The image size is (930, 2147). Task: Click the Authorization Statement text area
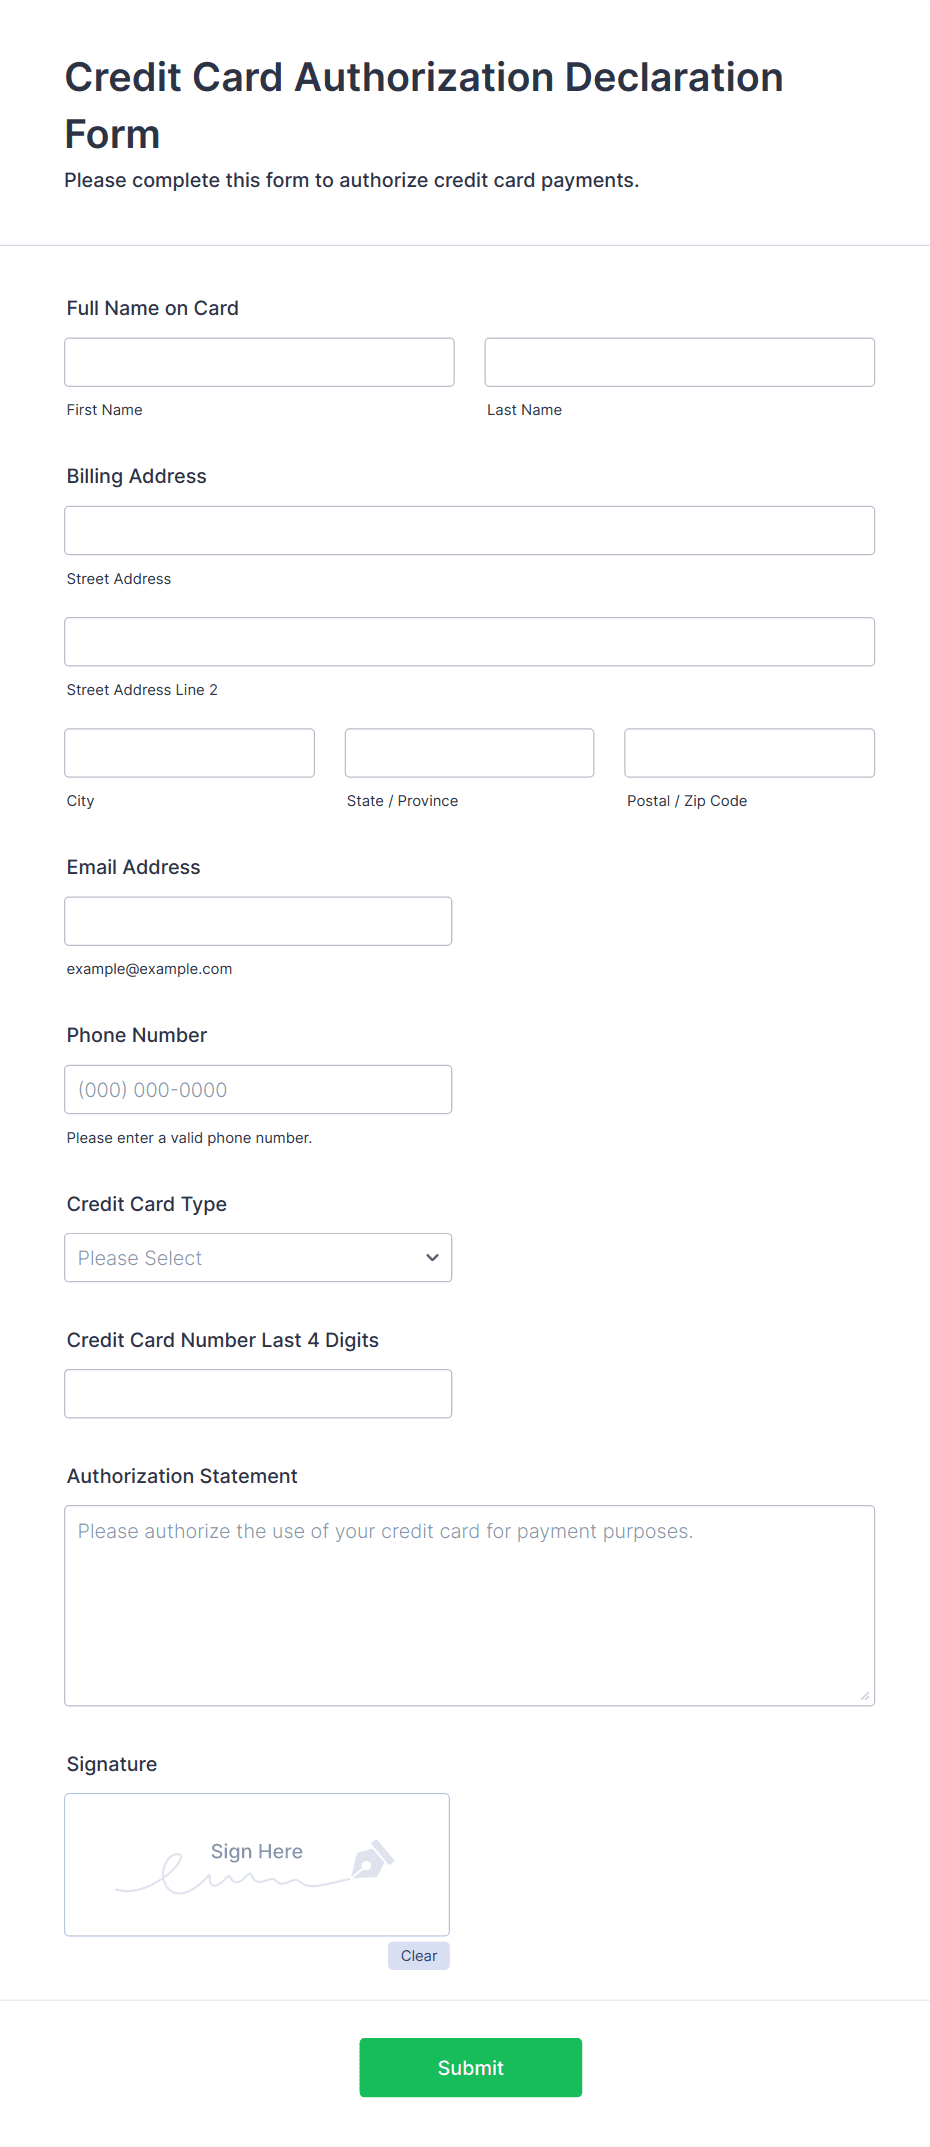pos(469,1600)
